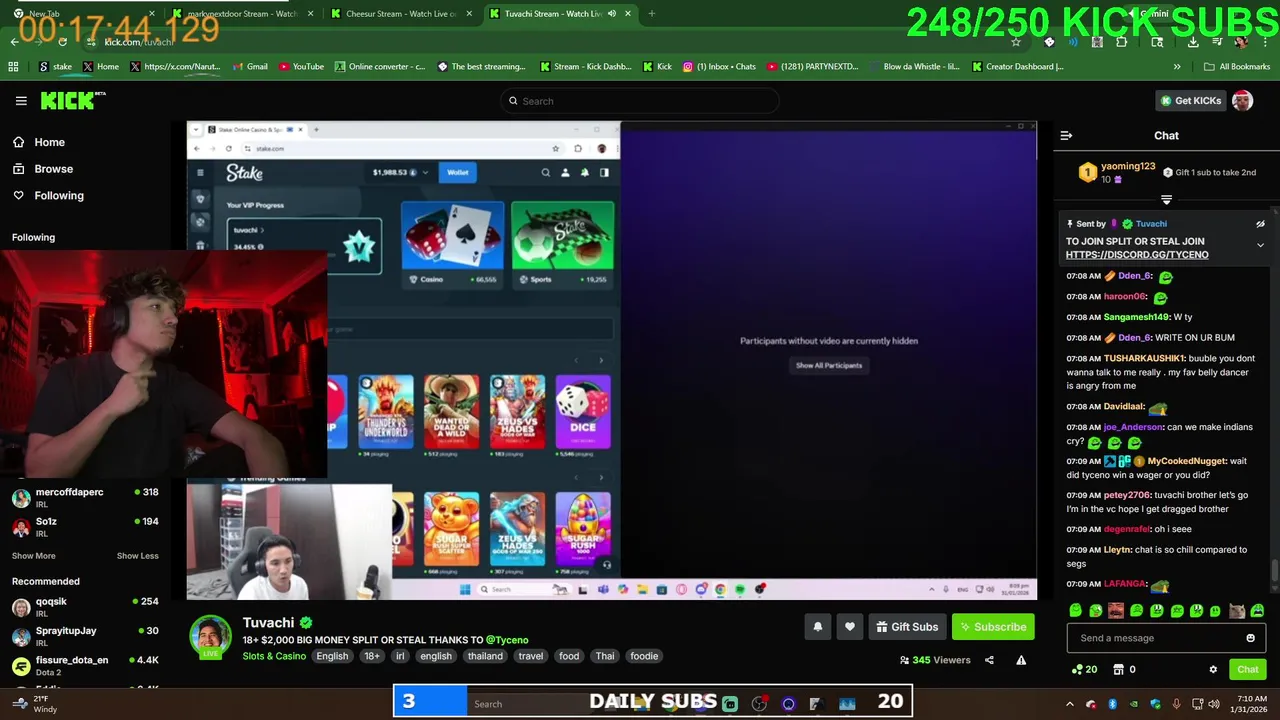Select the thailand stream tag

tap(485, 657)
